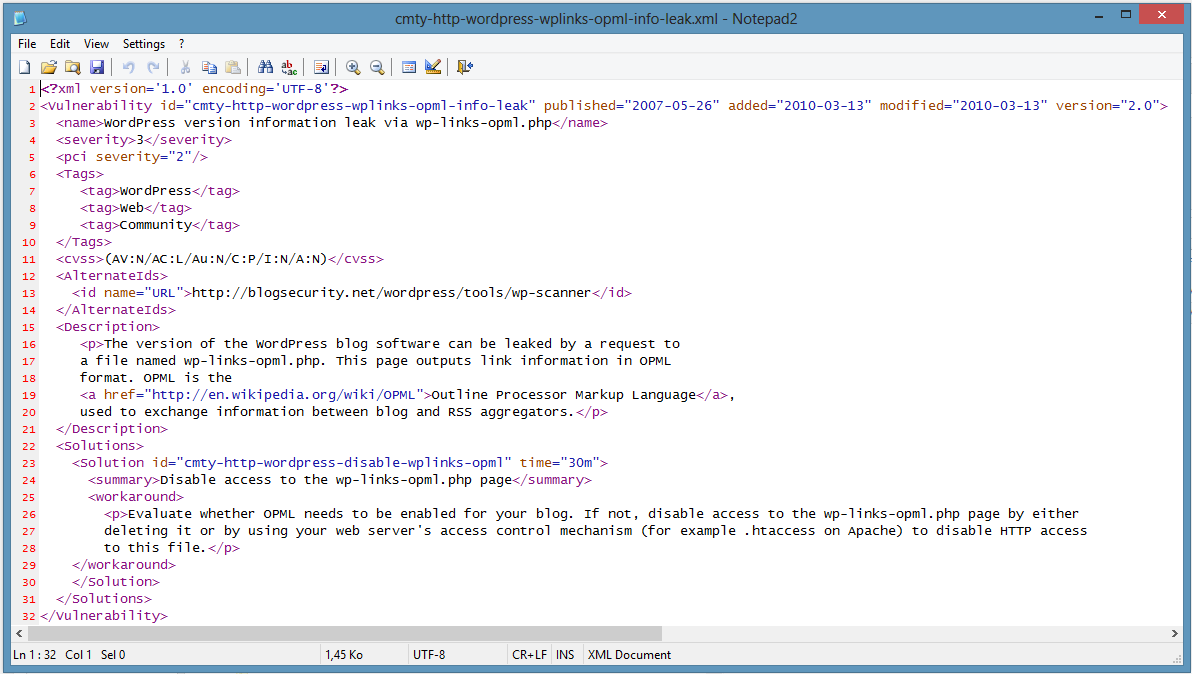Save the file using the floppy disk icon

tap(97, 67)
